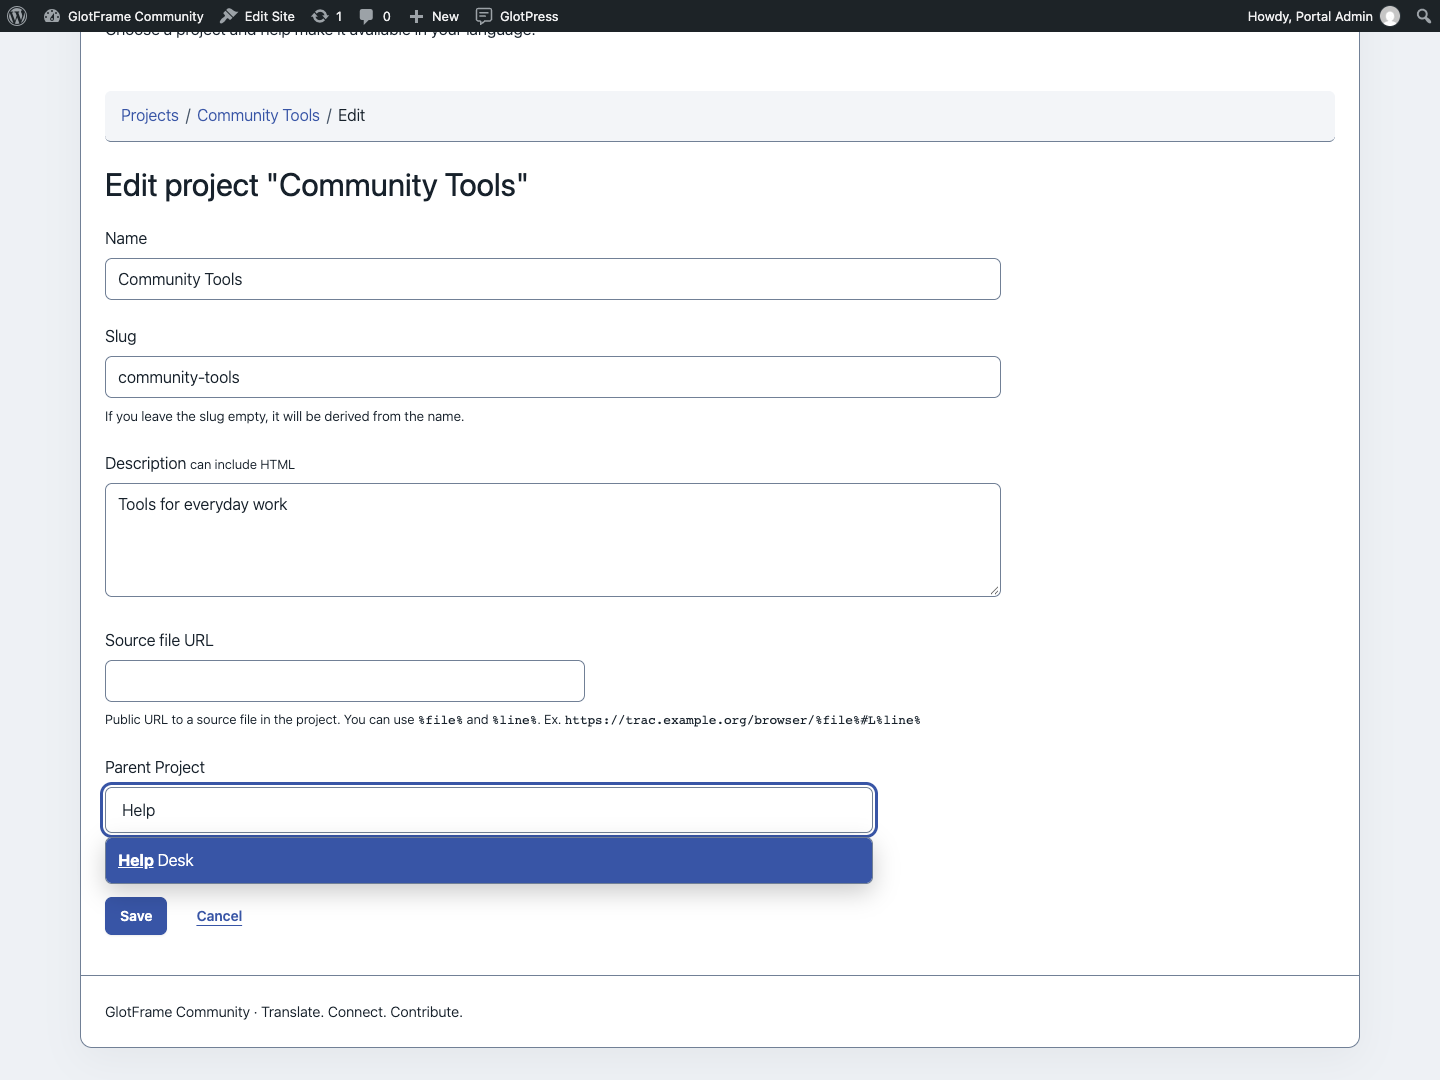Open the GlotPress toolbar menu
1440x1080 pixels.
[x=517, y=16]
